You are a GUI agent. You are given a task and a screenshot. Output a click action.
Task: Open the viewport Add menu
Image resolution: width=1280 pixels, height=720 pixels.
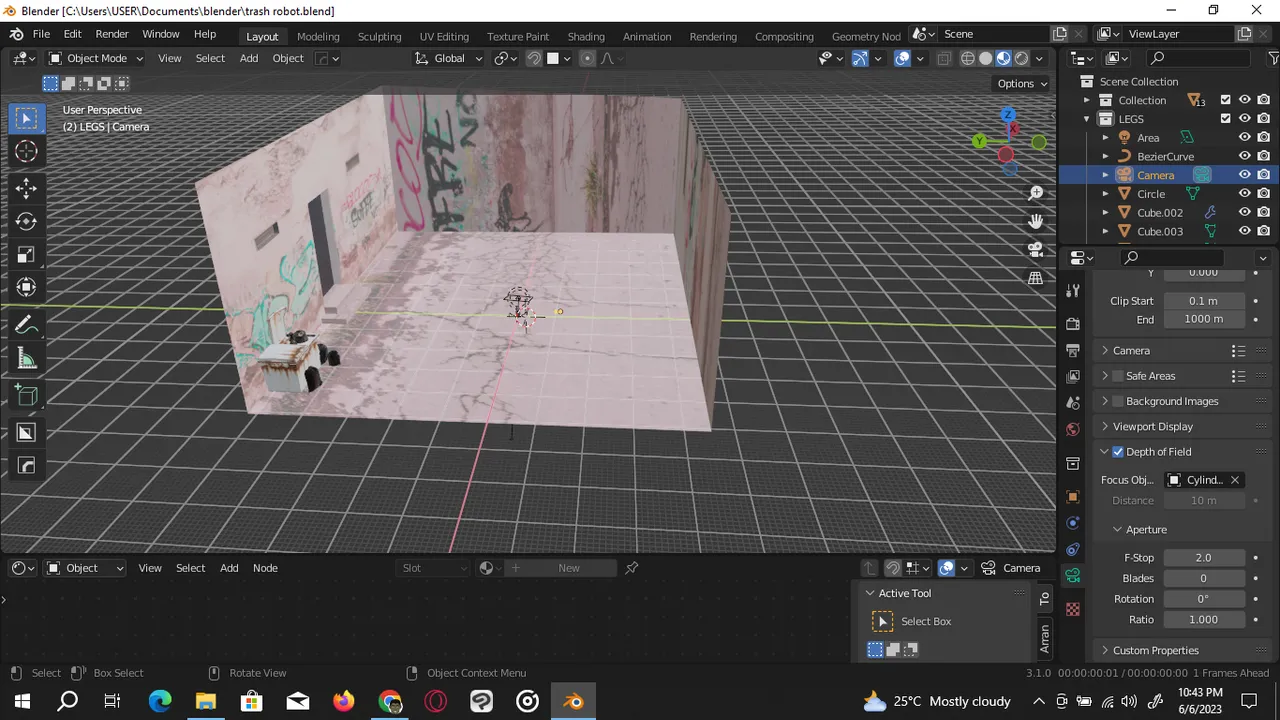(249, 58)
